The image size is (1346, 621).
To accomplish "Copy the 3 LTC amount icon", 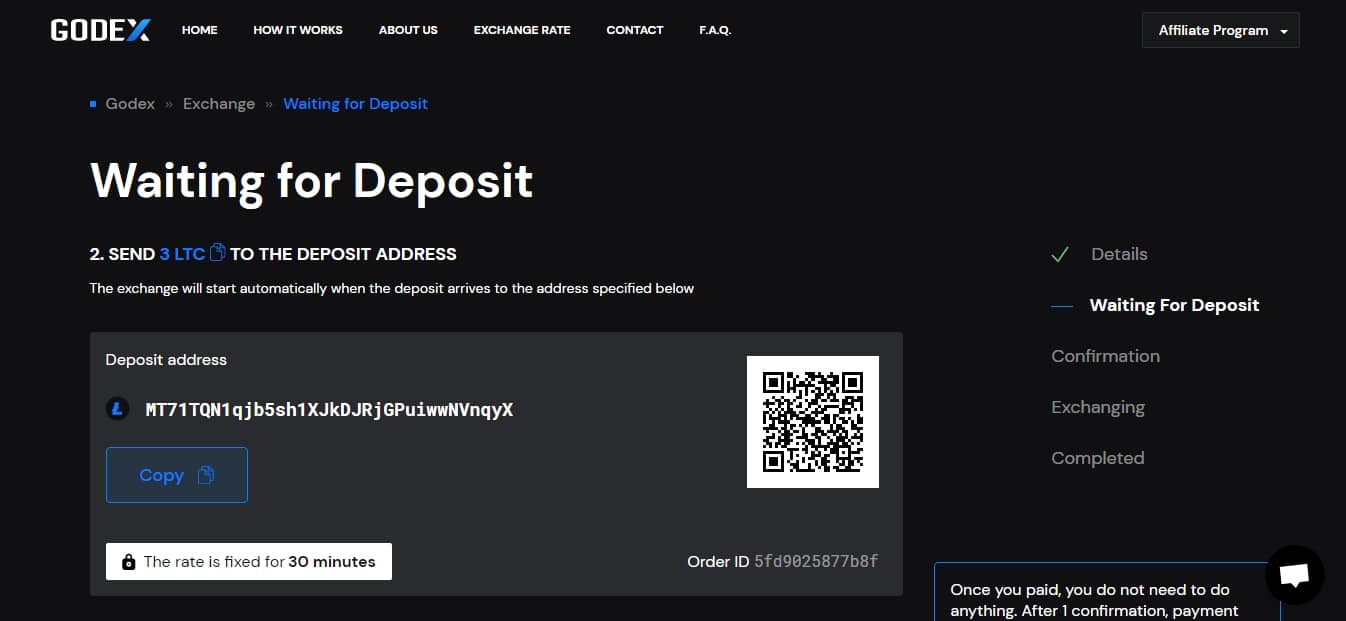I will coord(217,253).
